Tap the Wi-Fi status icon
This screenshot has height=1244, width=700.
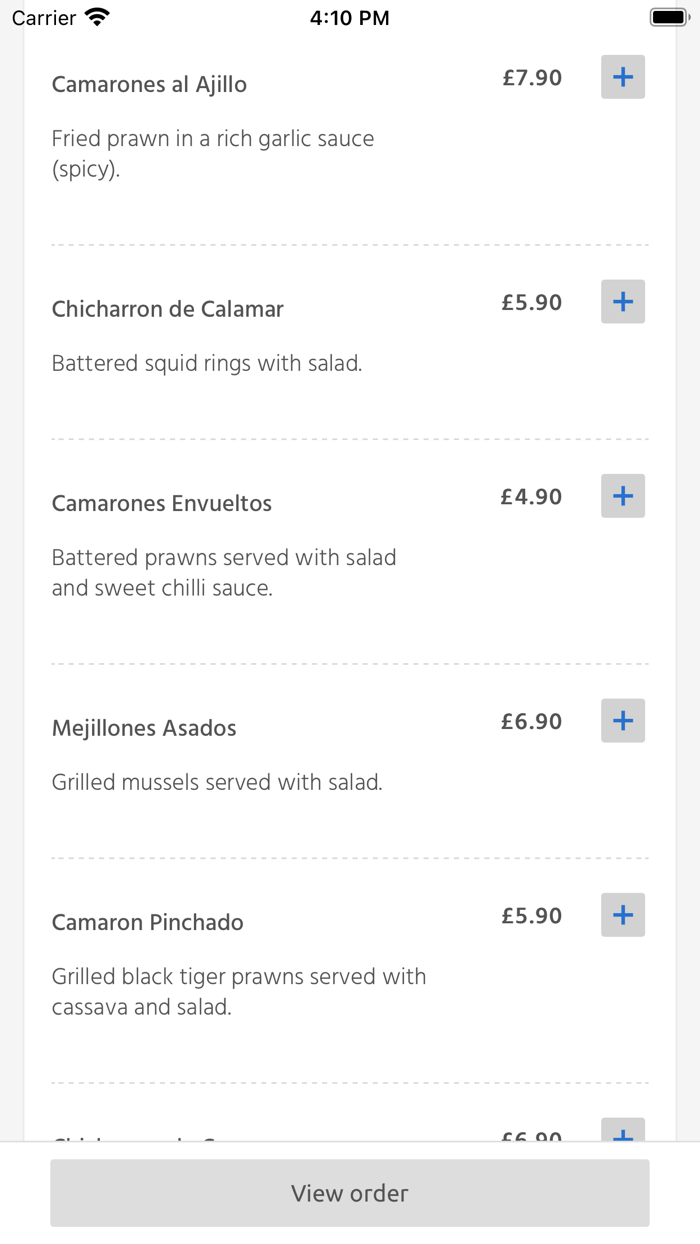[98, 17]
